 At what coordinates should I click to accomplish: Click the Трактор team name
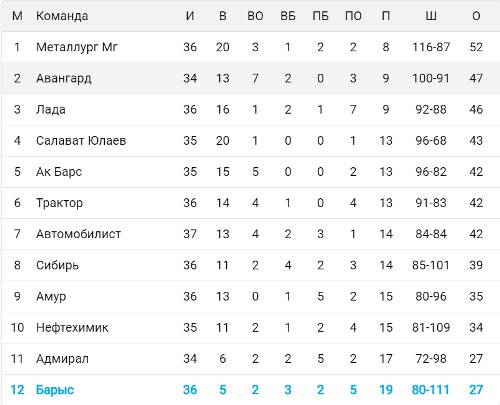[x=59, y=203]
